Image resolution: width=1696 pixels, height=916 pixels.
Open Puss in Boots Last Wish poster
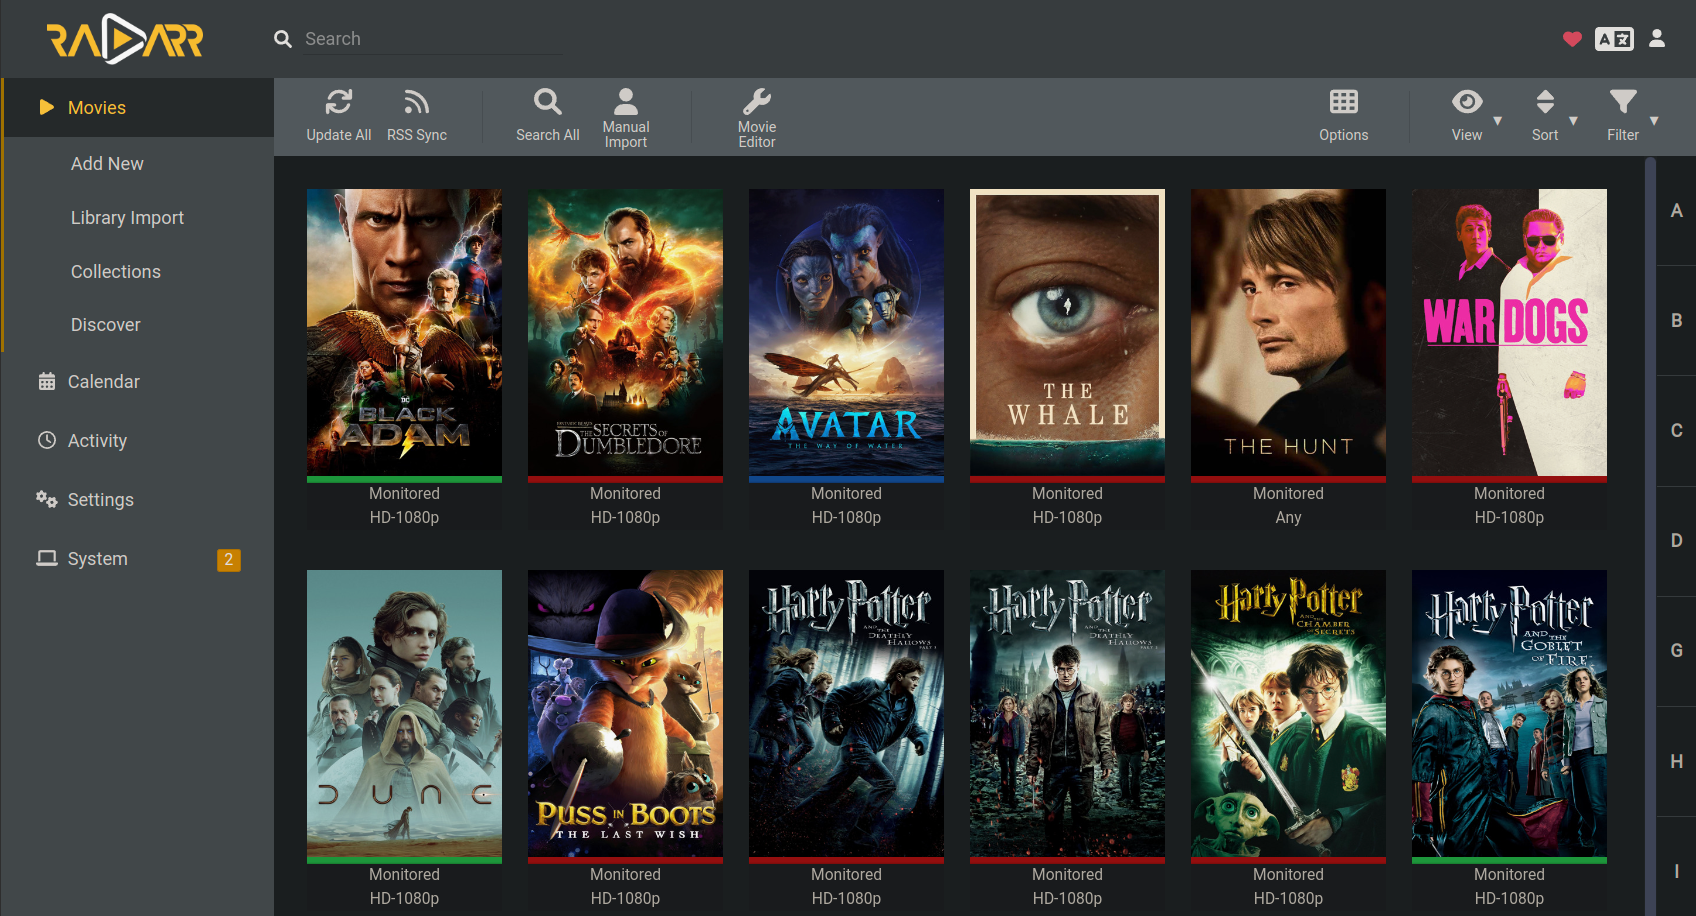click(625, 713)
